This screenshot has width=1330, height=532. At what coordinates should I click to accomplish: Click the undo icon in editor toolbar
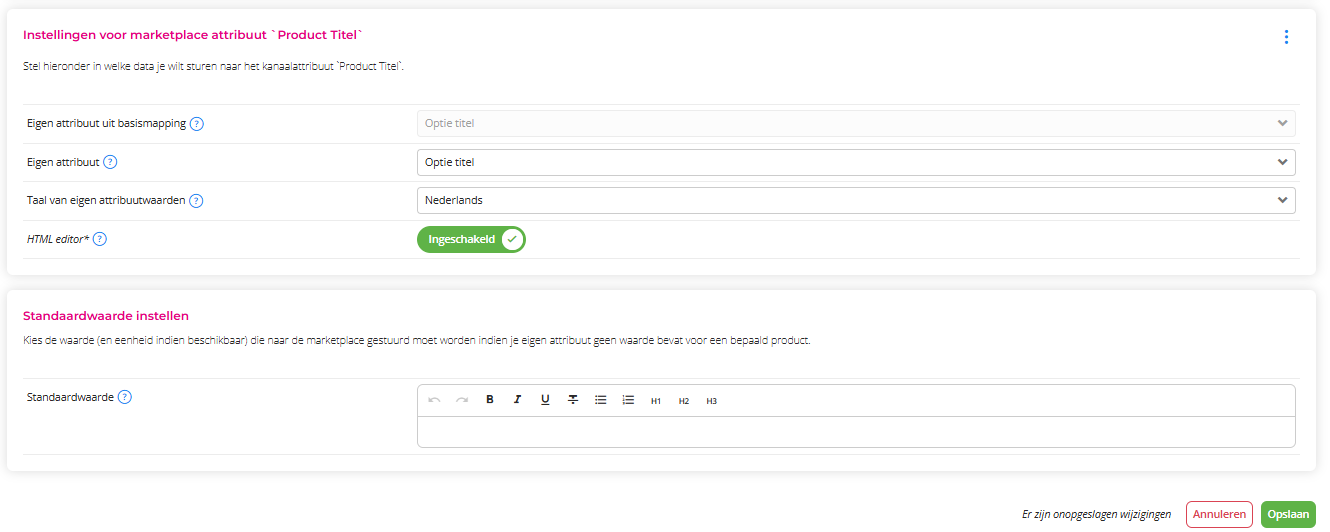(434, 400)
